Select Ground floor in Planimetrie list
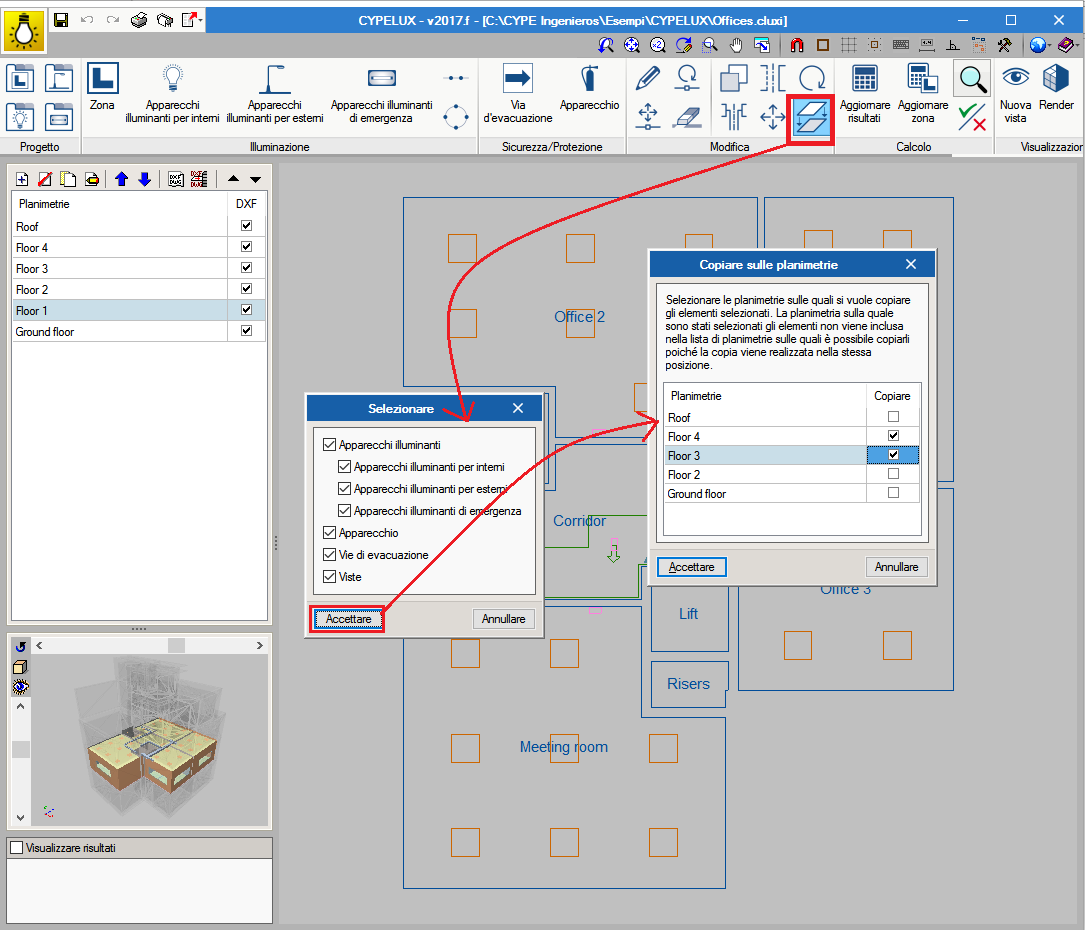 click(x=120, y=331)
